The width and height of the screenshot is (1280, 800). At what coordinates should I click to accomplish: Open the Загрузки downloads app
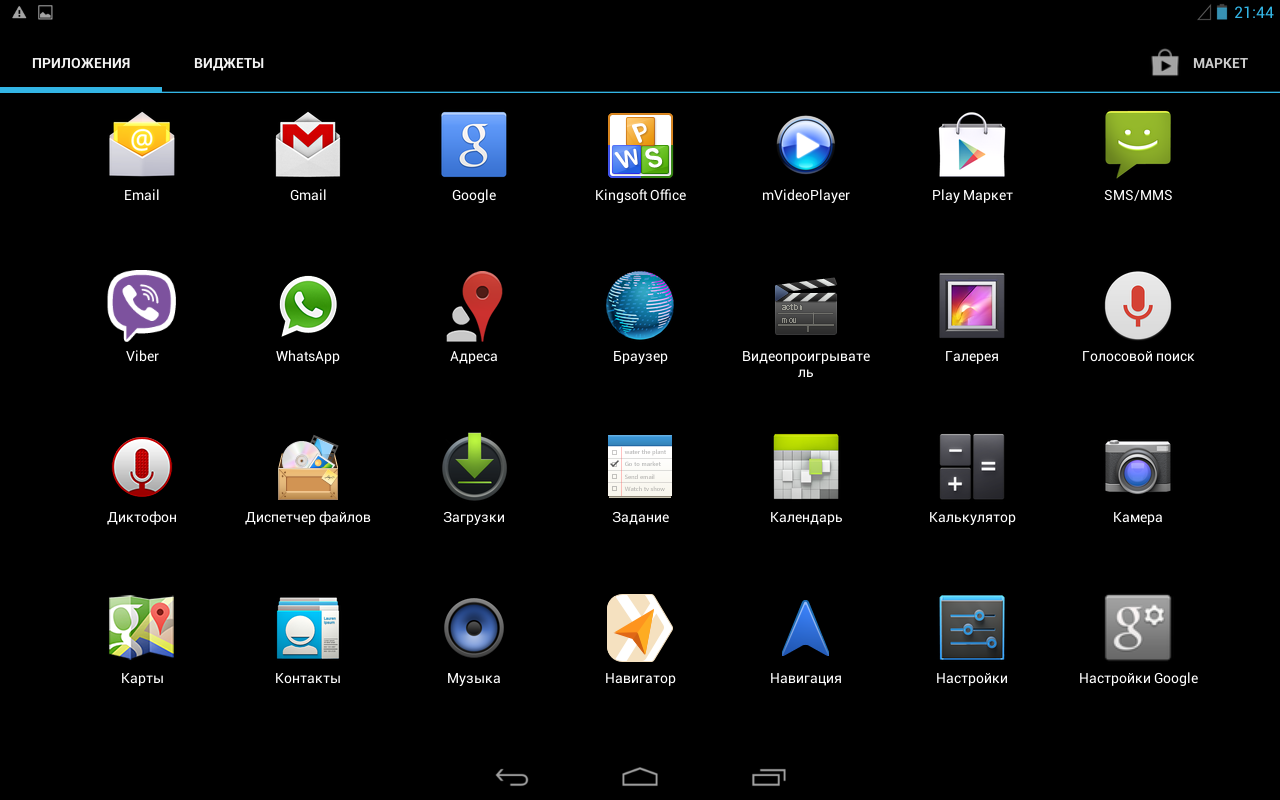pyautogui.click(x=474, y=467)
